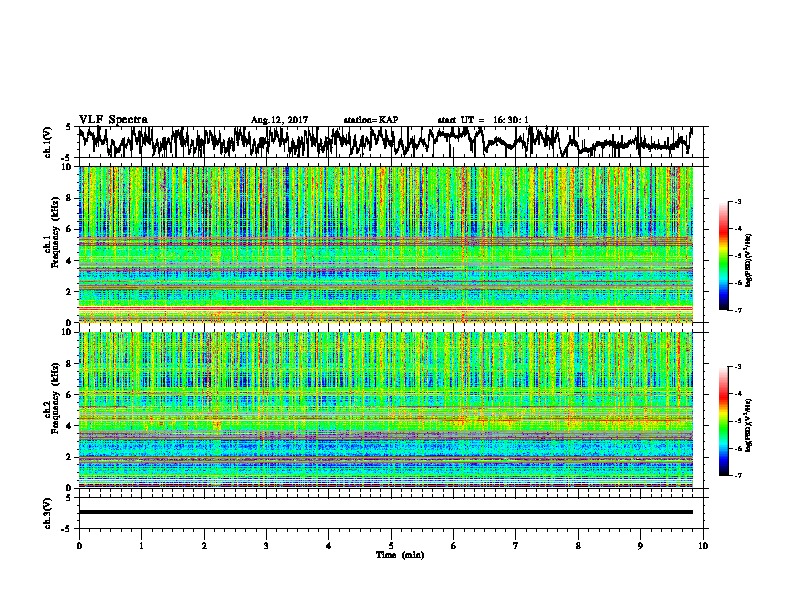Image resolution: width=792 pixels, height=612 pixels.
Task: Click the 'start UT = 16:30:1' label
Action: [x=483, y=120]
